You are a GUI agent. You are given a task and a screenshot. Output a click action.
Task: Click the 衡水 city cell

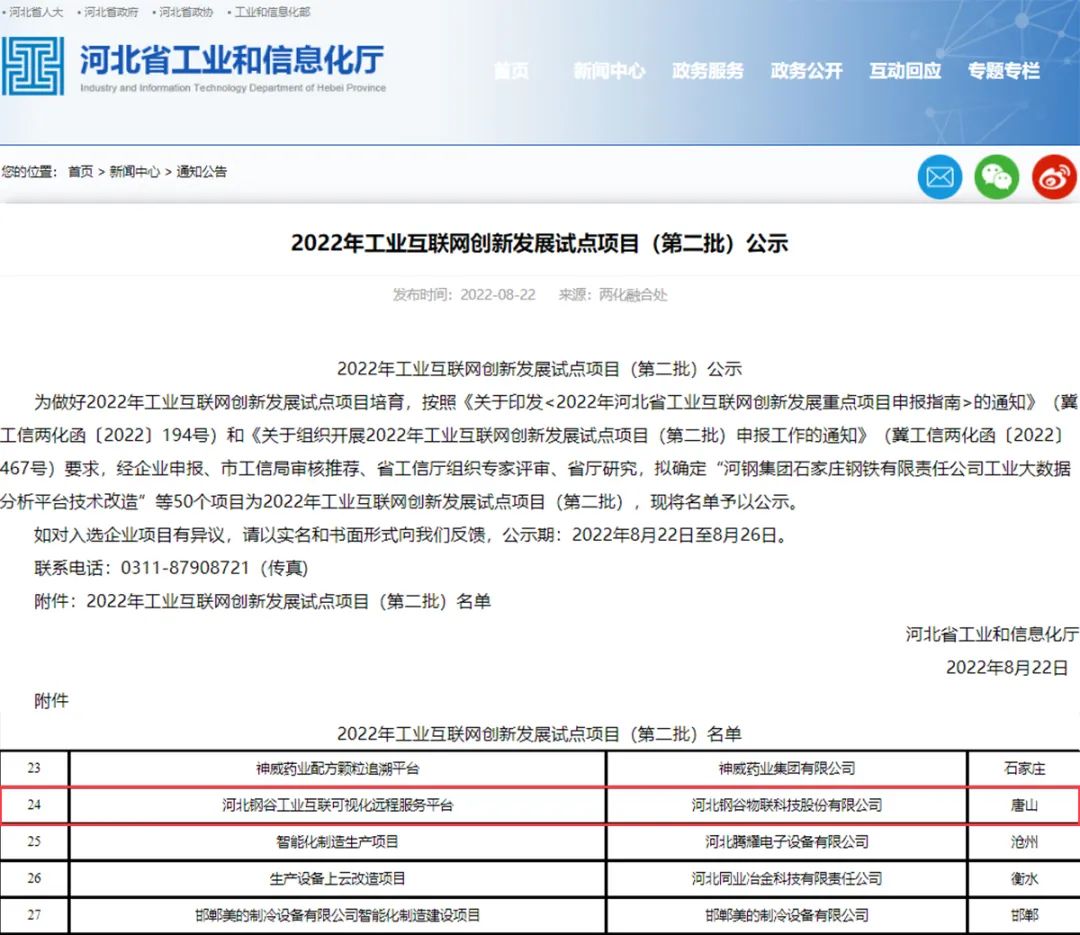1024,879
